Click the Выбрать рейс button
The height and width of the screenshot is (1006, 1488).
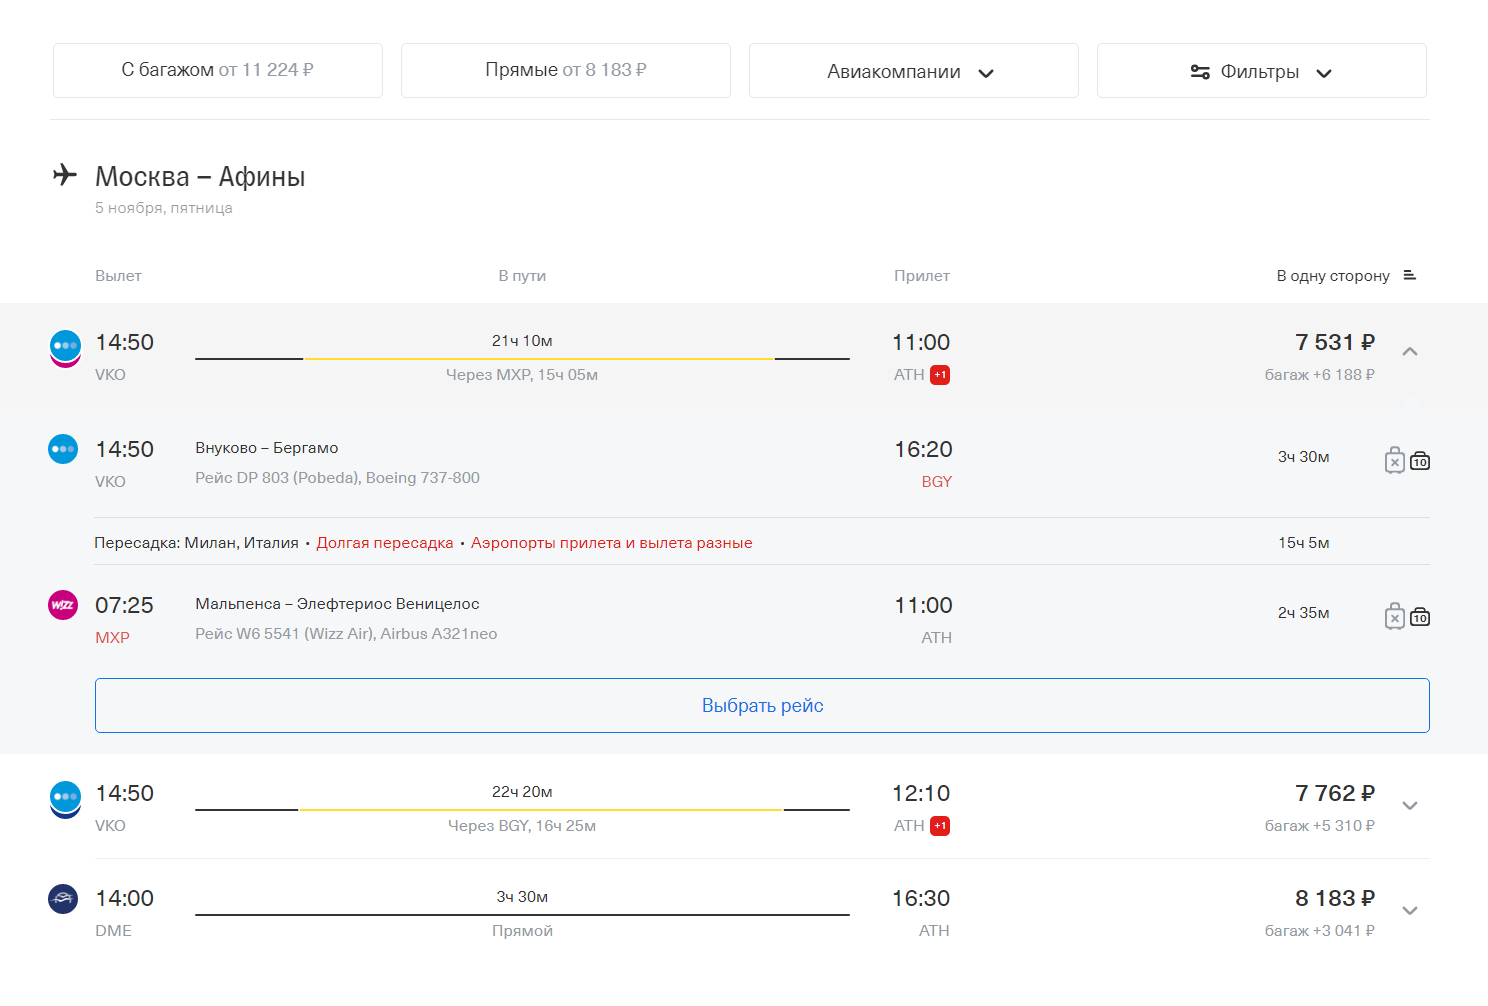point(762,705)
